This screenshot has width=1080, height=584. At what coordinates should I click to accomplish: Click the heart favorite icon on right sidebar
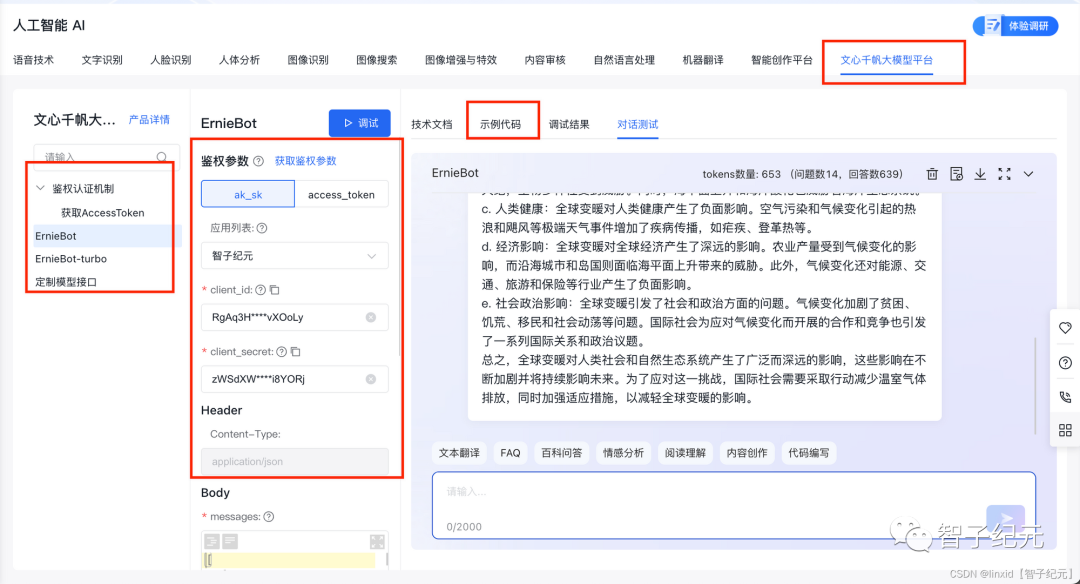(1065, 328)
